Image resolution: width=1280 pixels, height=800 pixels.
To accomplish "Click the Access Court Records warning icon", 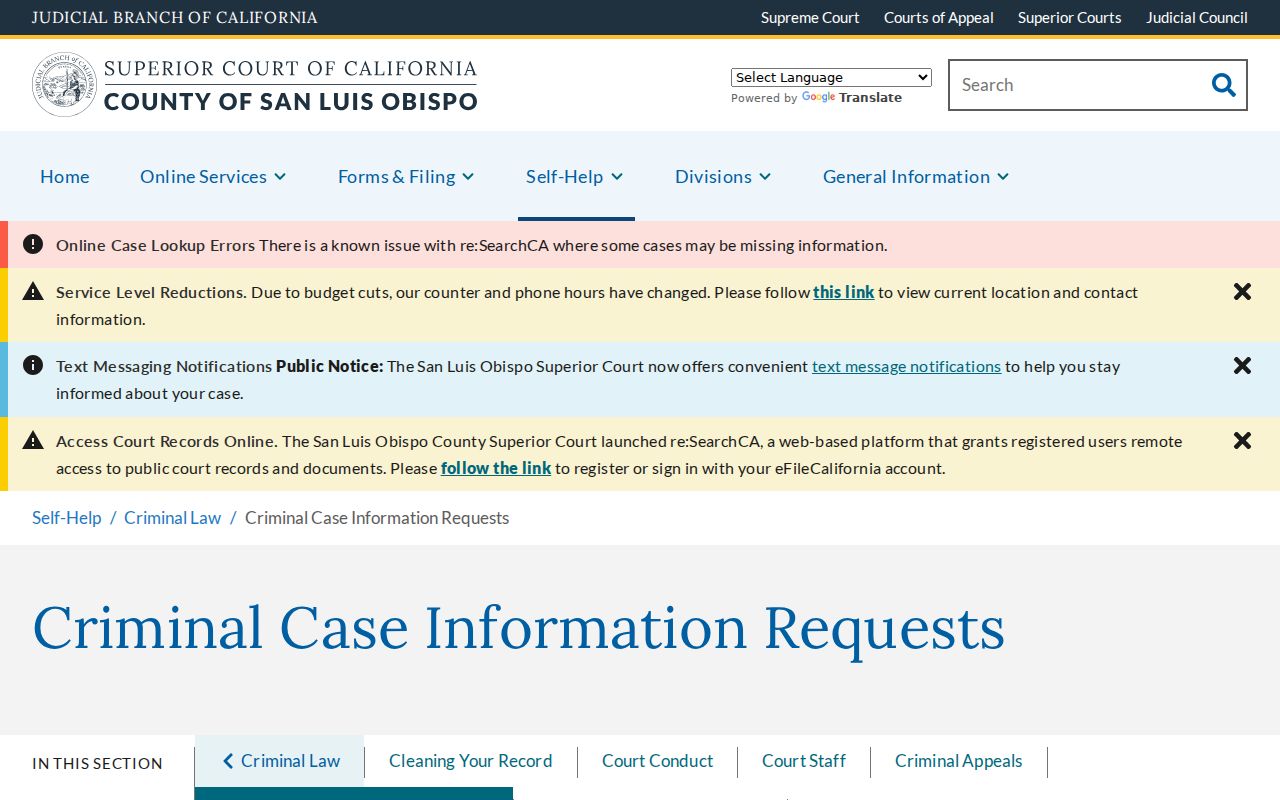I will point(33,440).
